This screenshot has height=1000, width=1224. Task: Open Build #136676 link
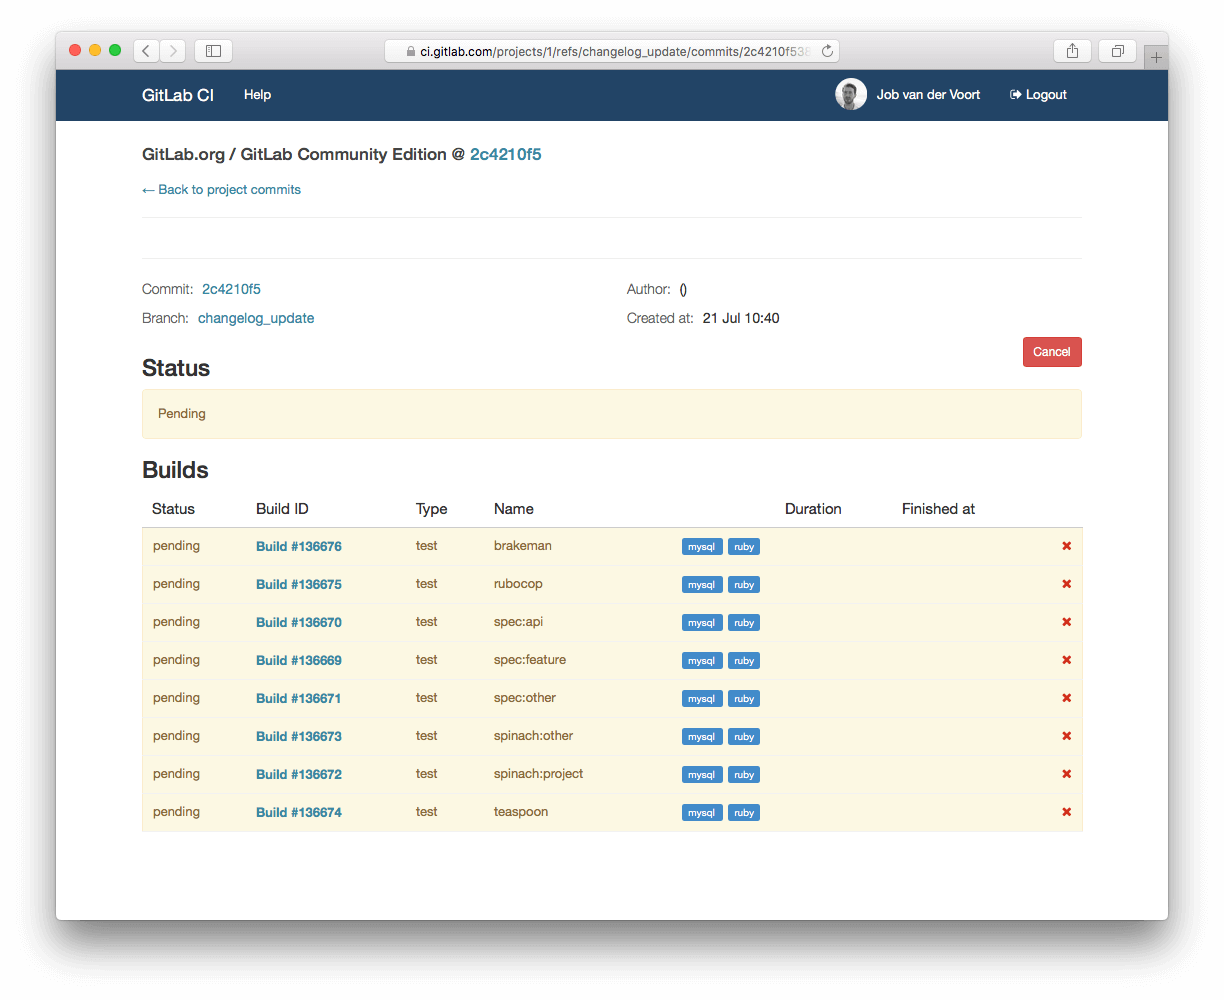(298, 547)
